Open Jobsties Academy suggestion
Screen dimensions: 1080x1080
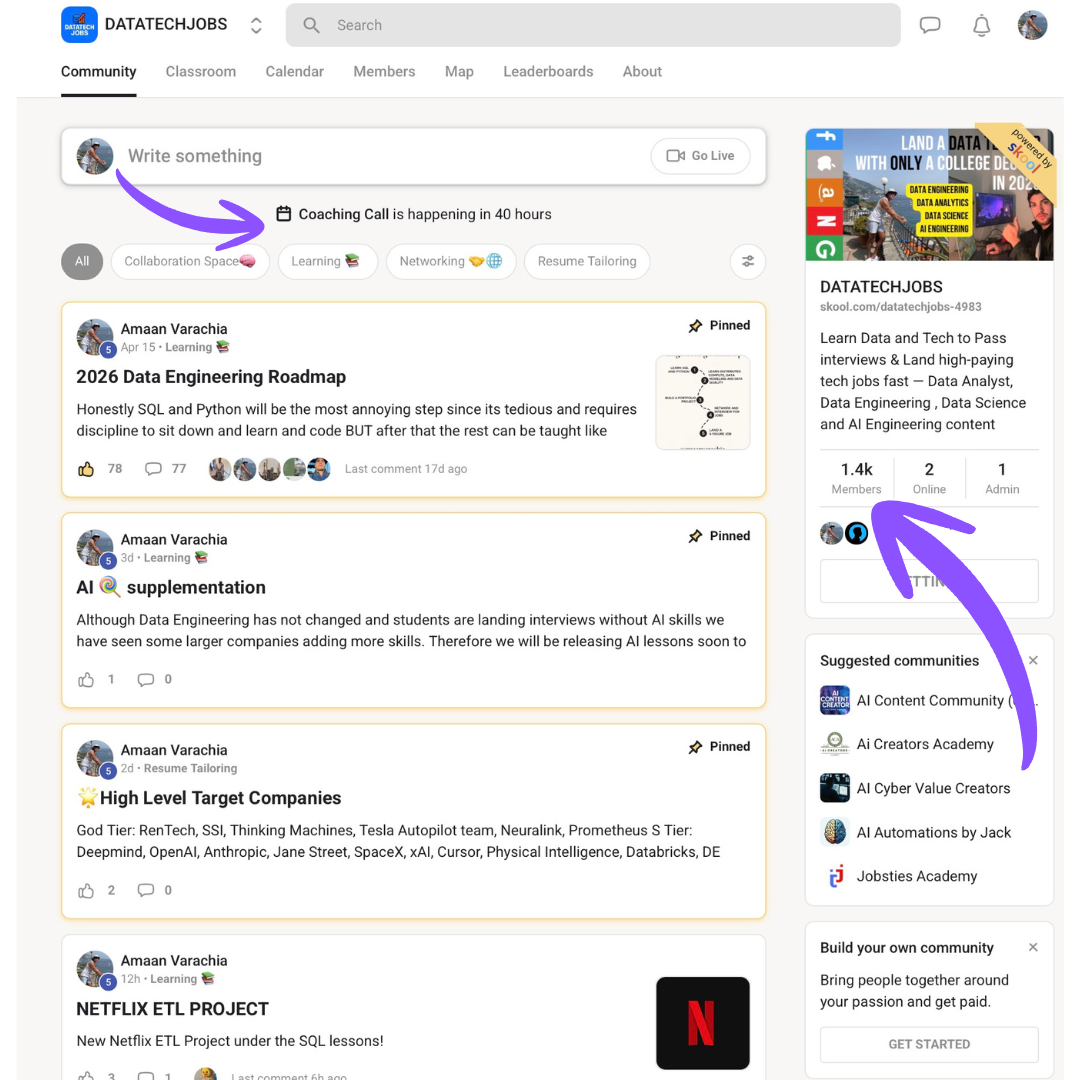pyautogui.click(x=898, y=877)
